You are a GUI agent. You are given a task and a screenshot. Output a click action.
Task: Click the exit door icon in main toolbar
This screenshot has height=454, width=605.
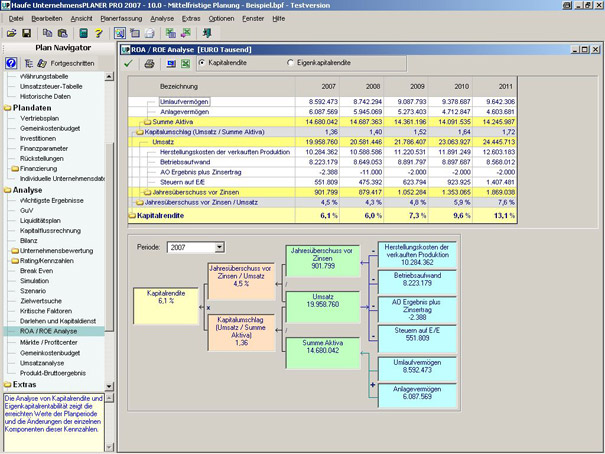207,33
